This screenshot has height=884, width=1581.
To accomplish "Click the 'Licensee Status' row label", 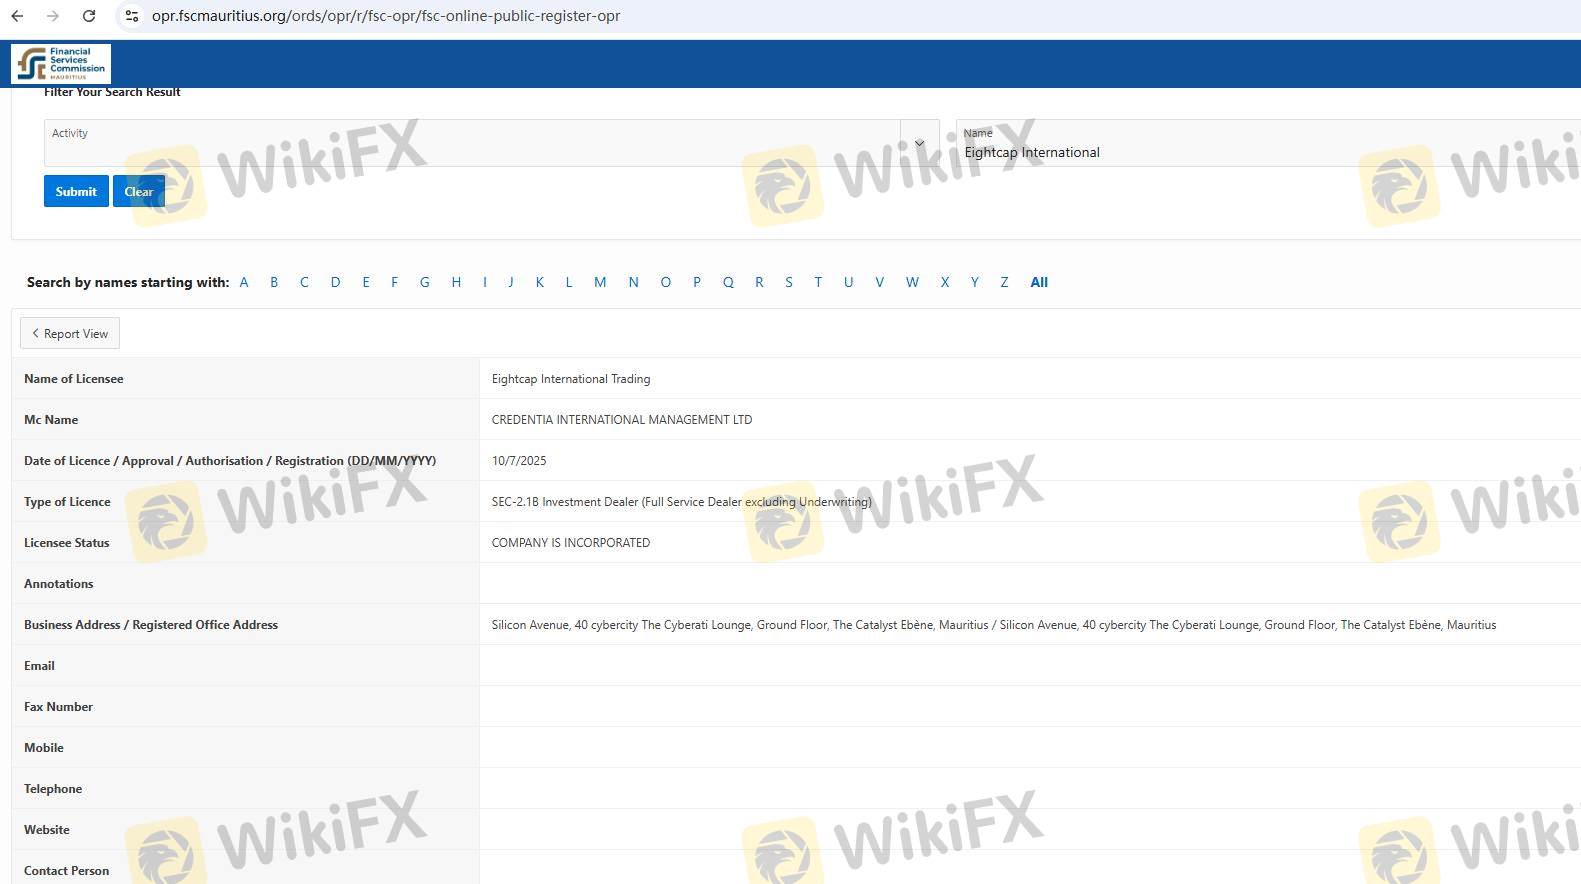I will coord(67,543).
